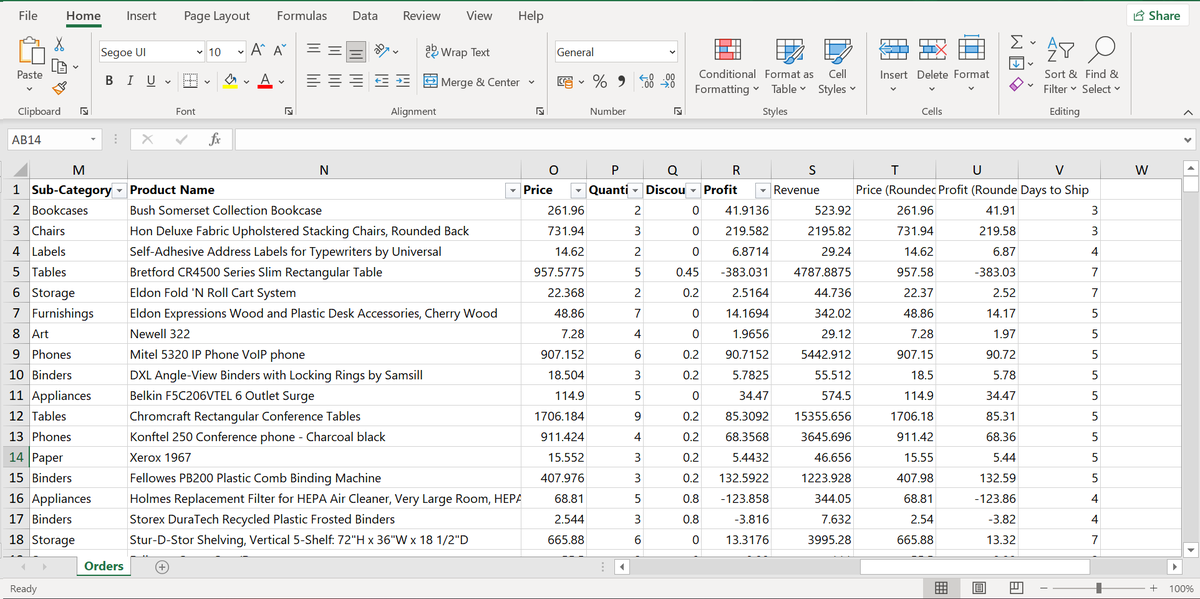Open Cell Styles gallery
The width and height of the screenshot is (1200, 599).
(837, 67)
